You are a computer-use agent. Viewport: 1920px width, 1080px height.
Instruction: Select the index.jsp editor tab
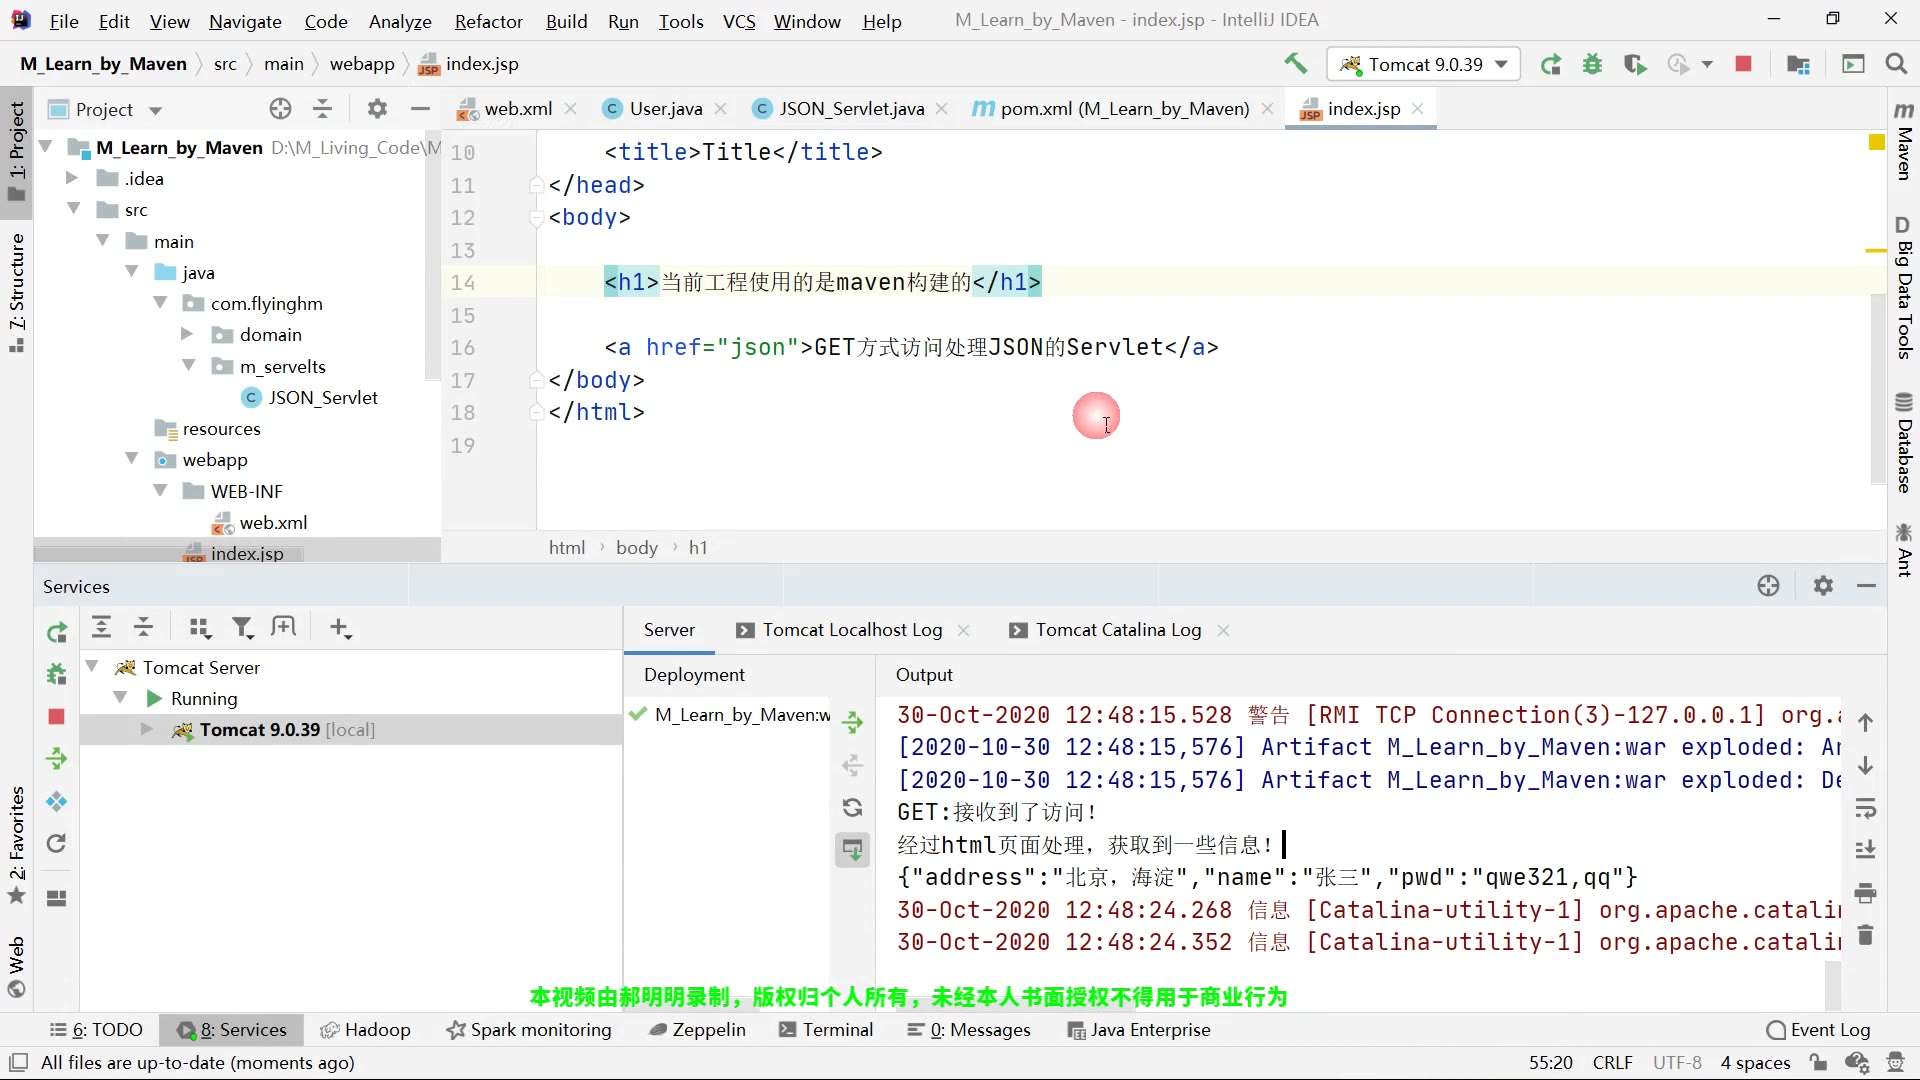pos(1364,108)
